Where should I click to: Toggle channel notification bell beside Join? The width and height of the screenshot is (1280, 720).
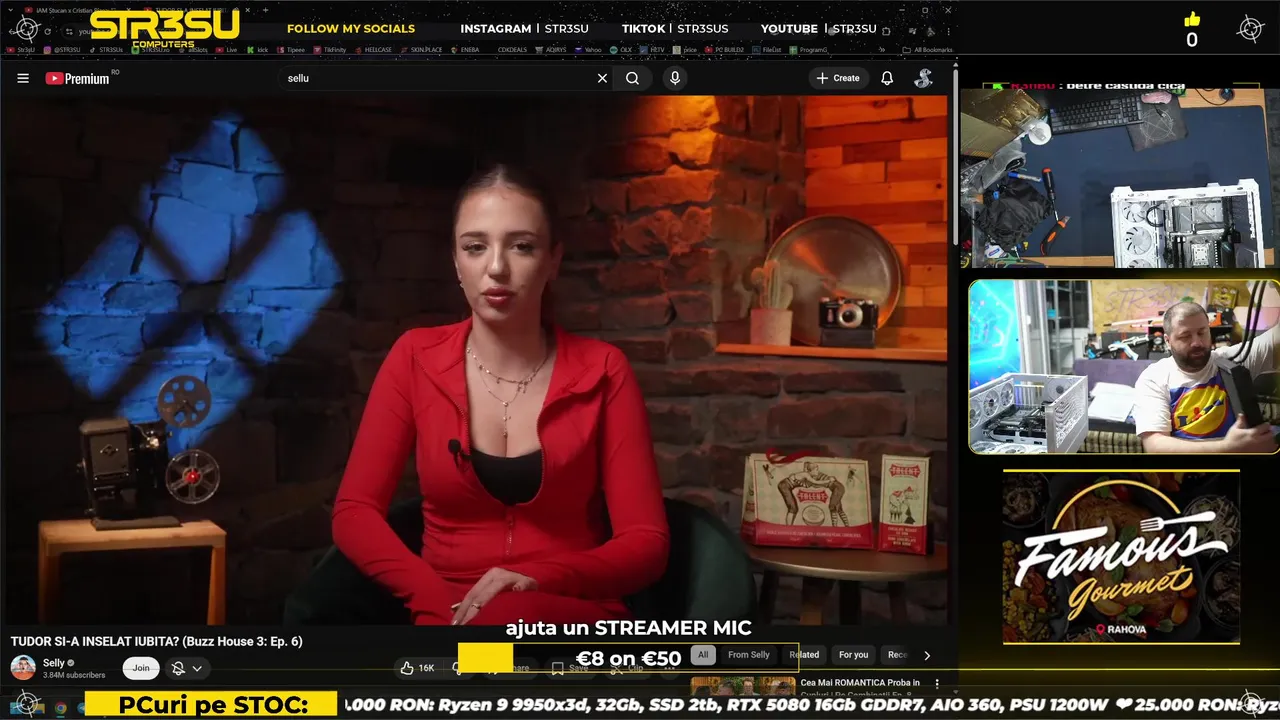click(x=178, y=668)
